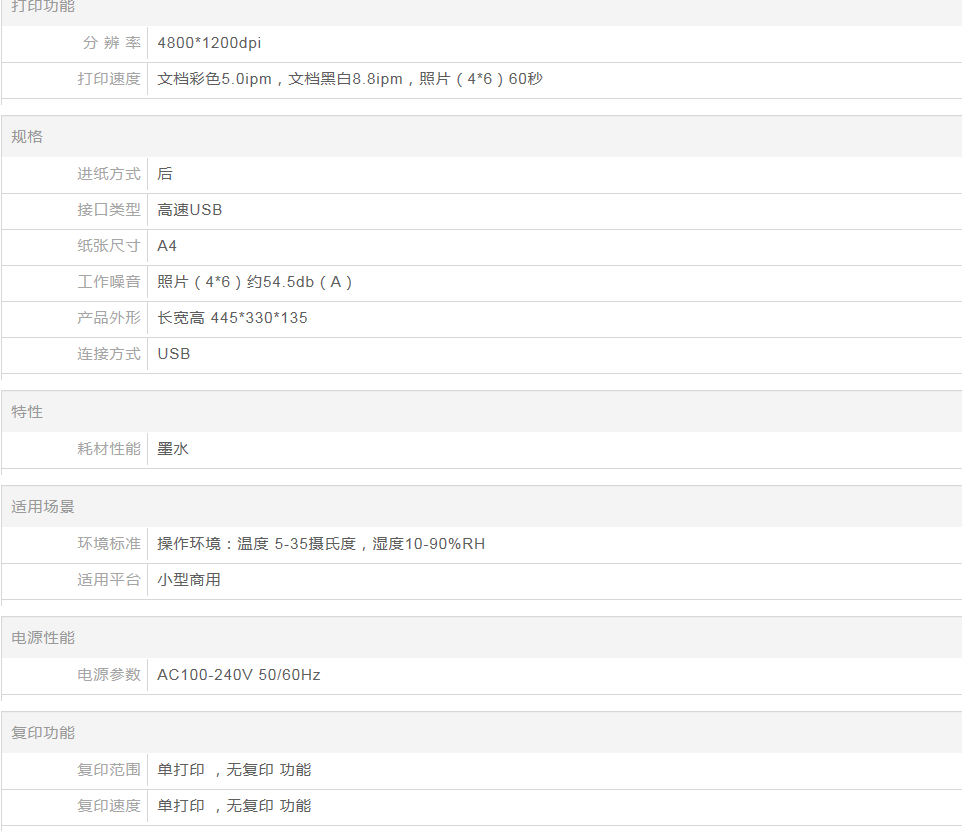962x831 pixels.
Task: Click the 工作噪音 row label
Action: click(109, 282)
